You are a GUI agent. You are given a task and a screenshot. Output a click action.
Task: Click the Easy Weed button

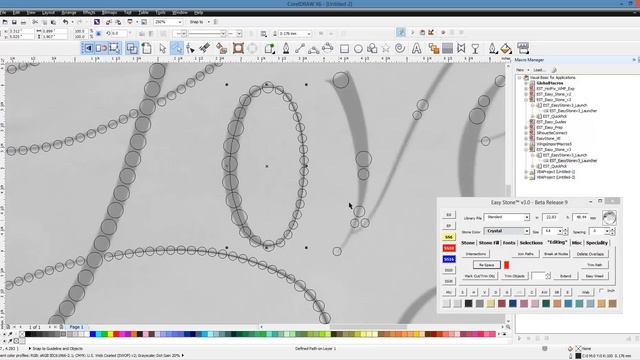(594, 276)
